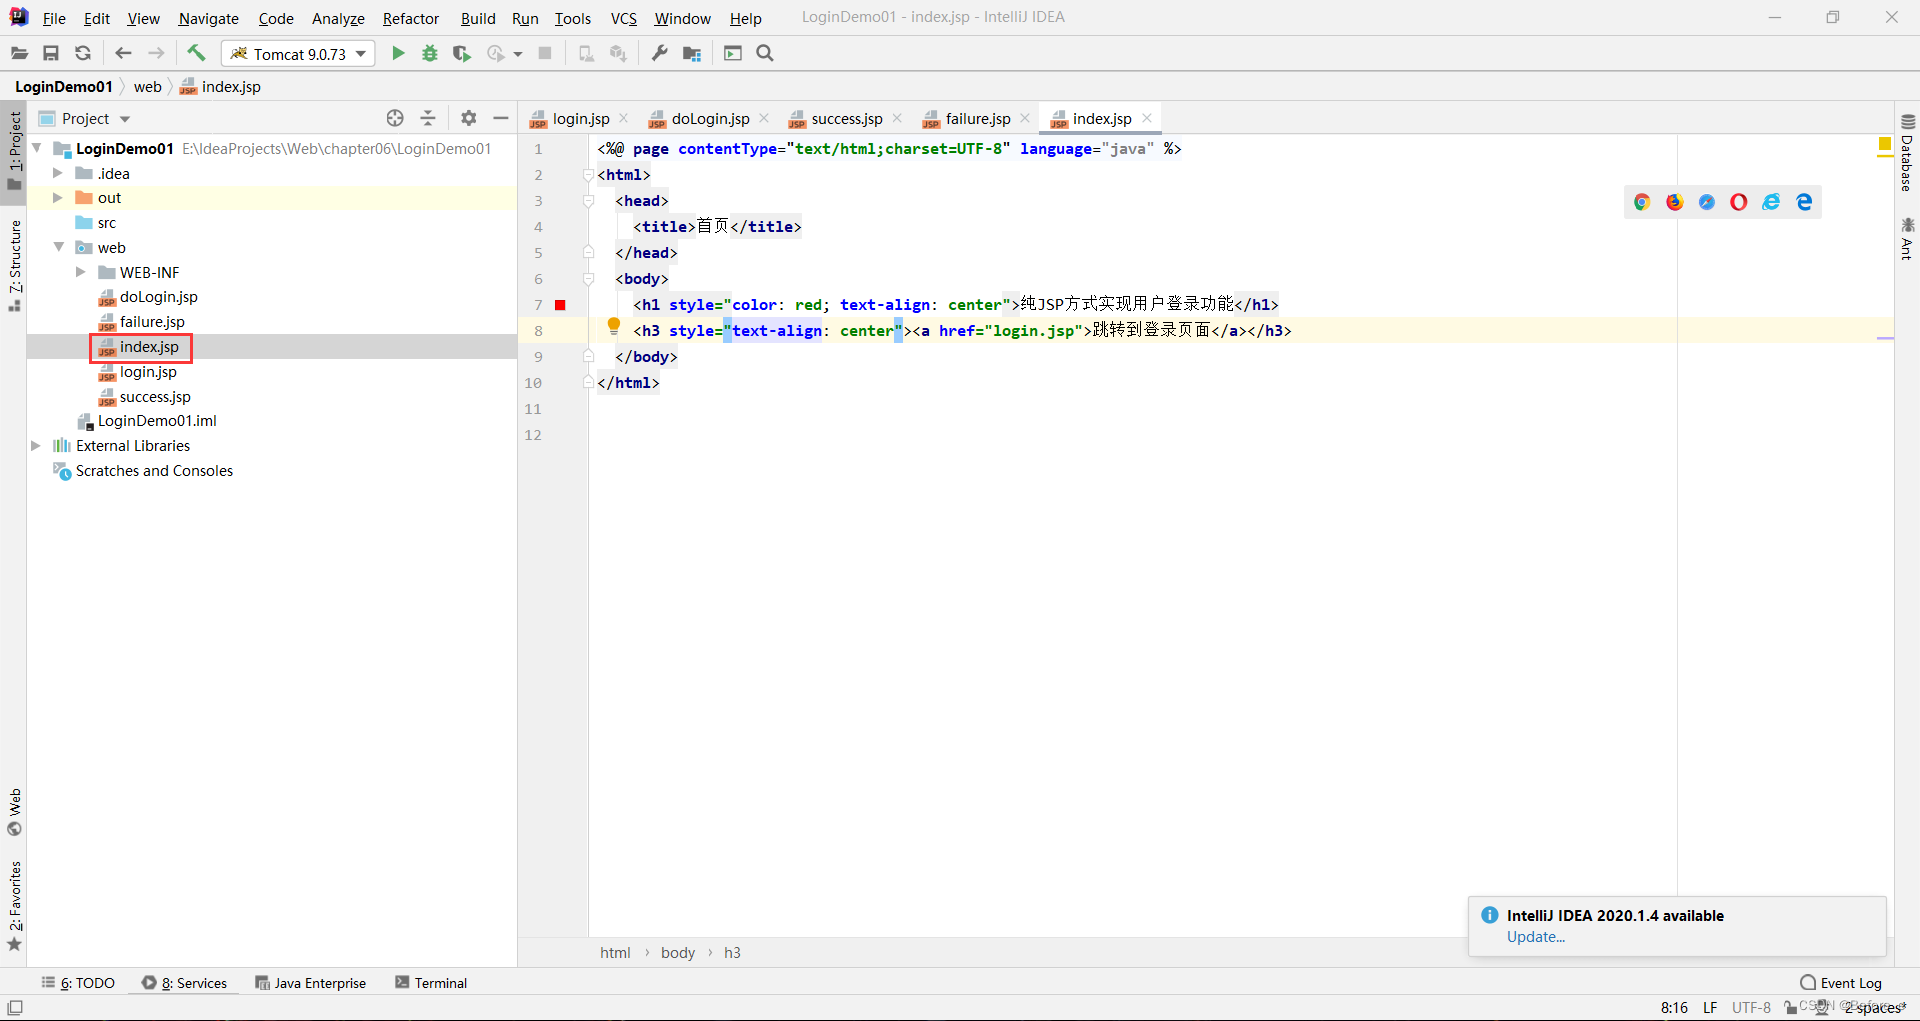Collapse all nodes in Project panel
Image resolution: width=1920 pixels, height=1021 pixels.
428,118
